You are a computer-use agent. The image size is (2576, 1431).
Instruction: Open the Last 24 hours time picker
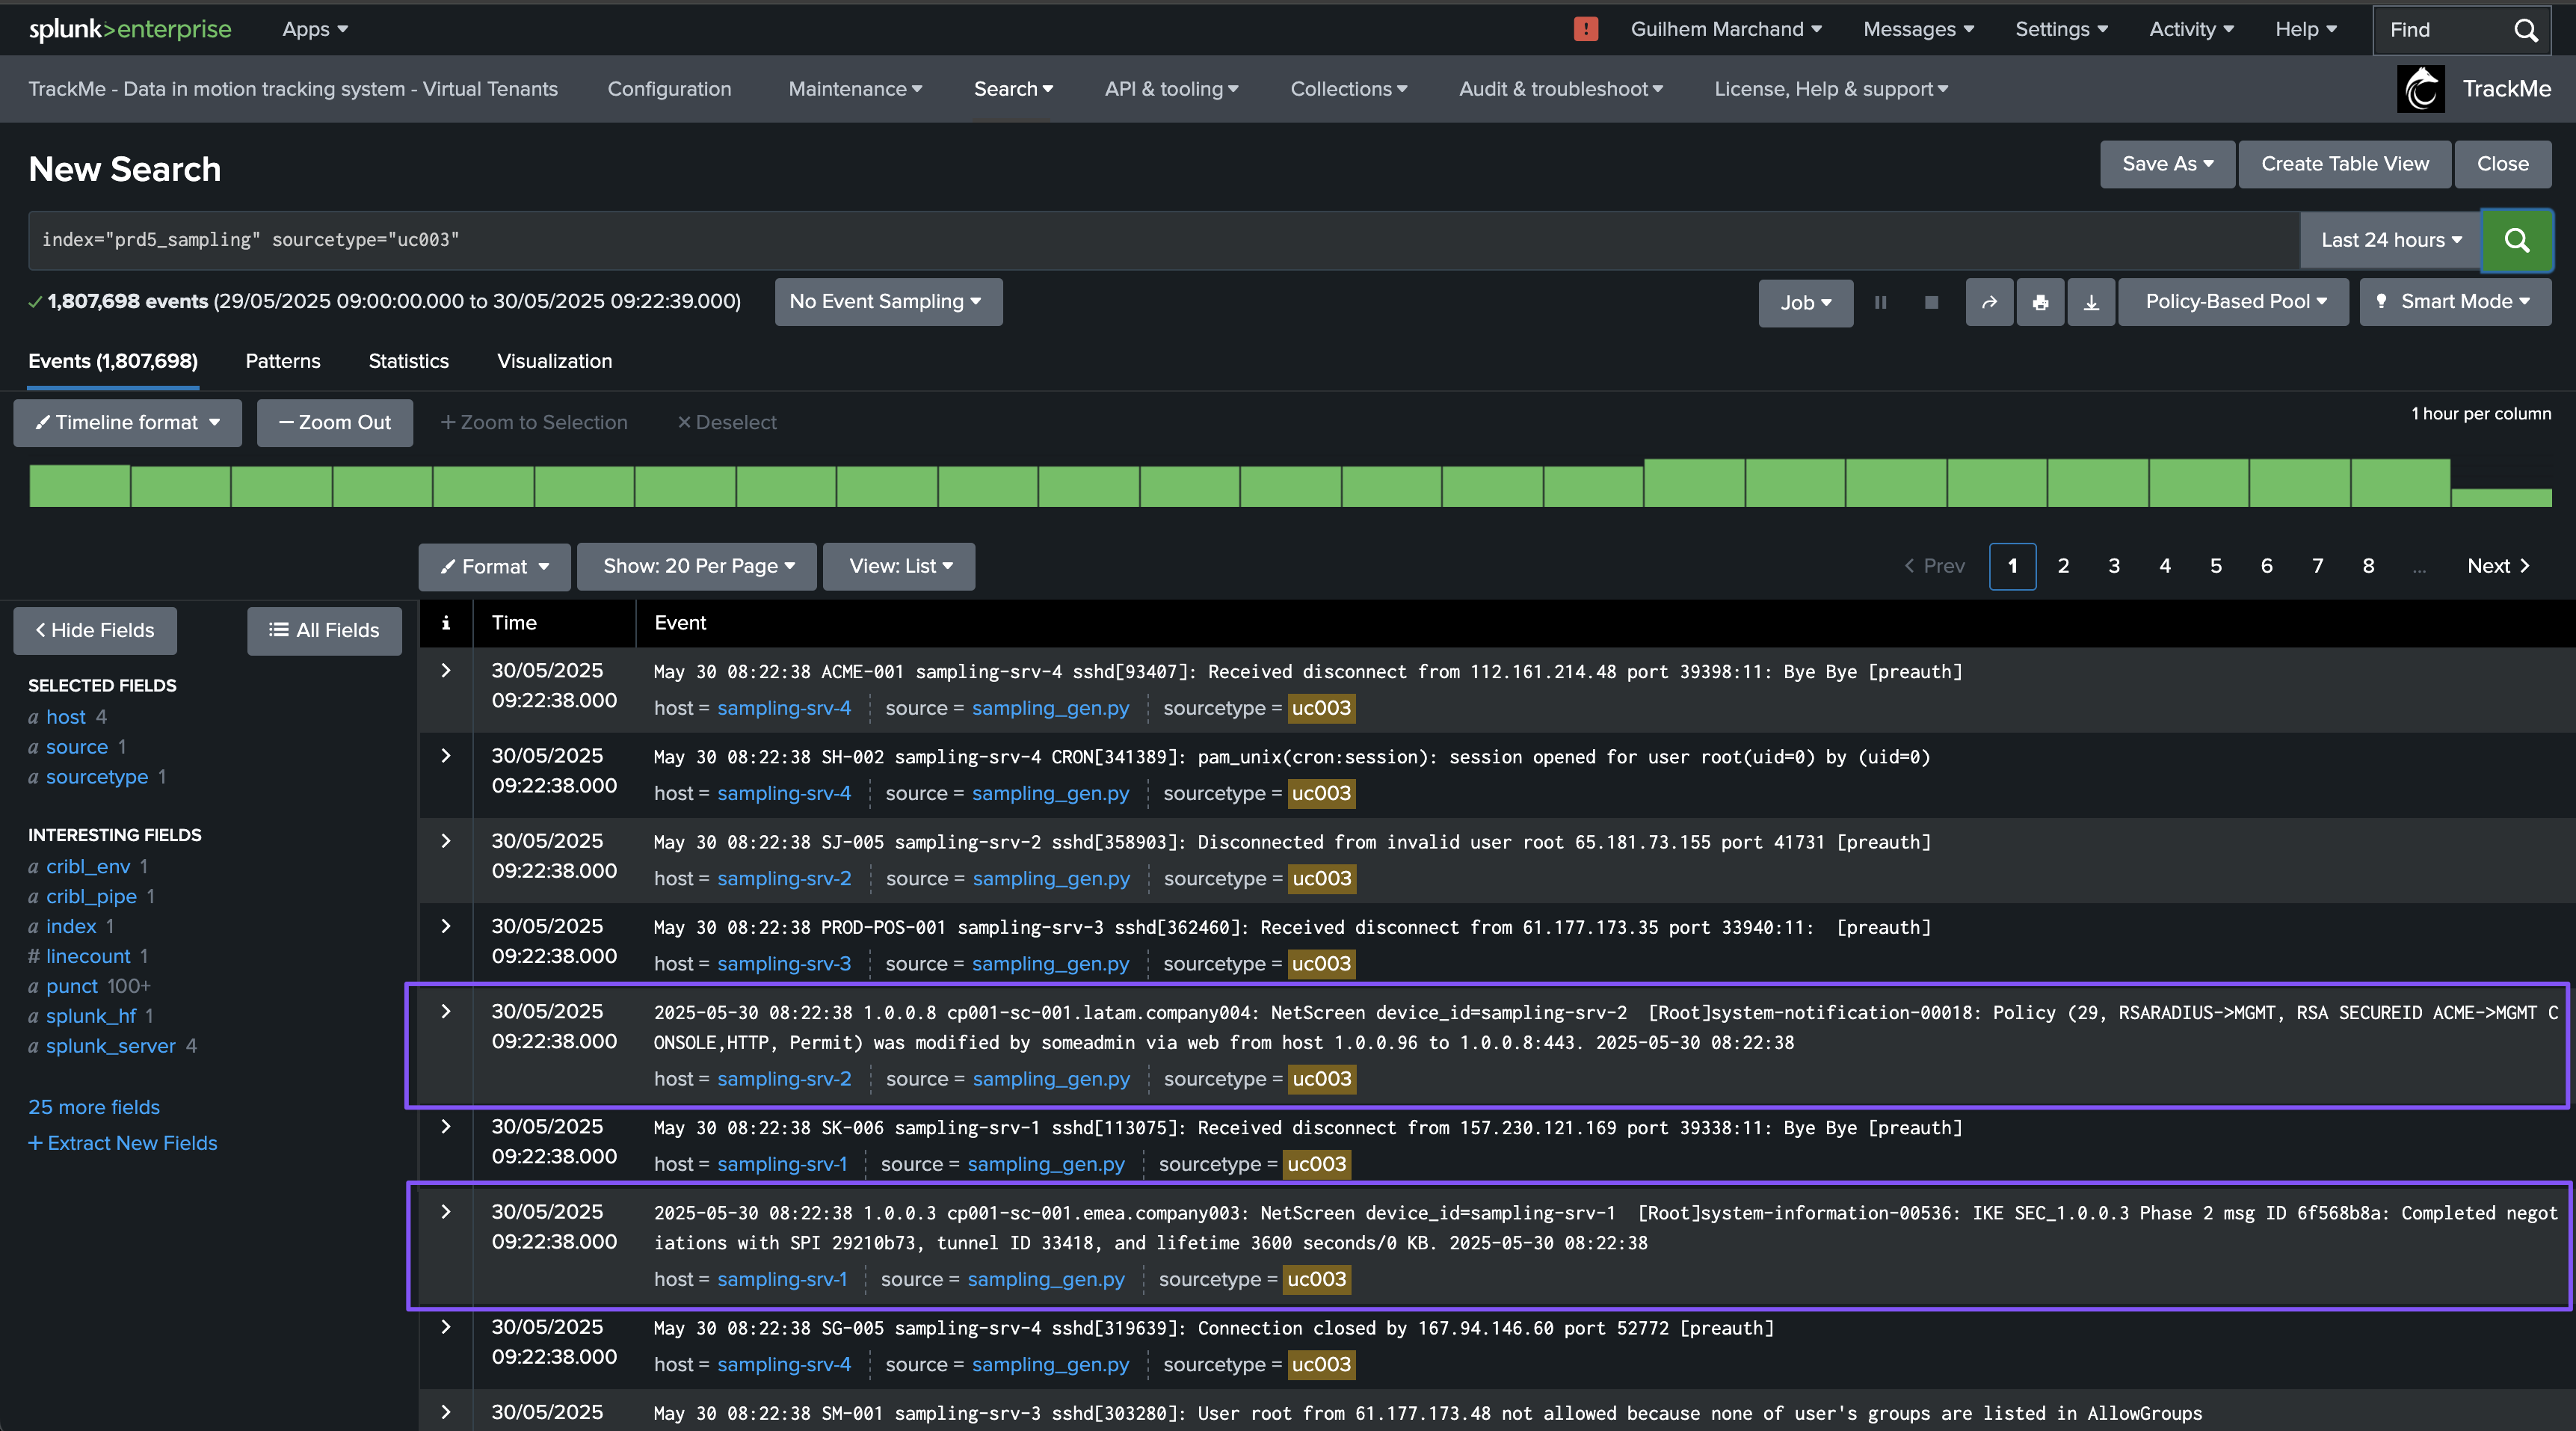2391,240
